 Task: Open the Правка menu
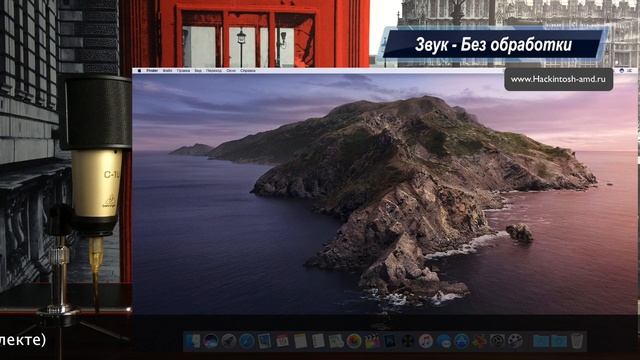[183, 71]
